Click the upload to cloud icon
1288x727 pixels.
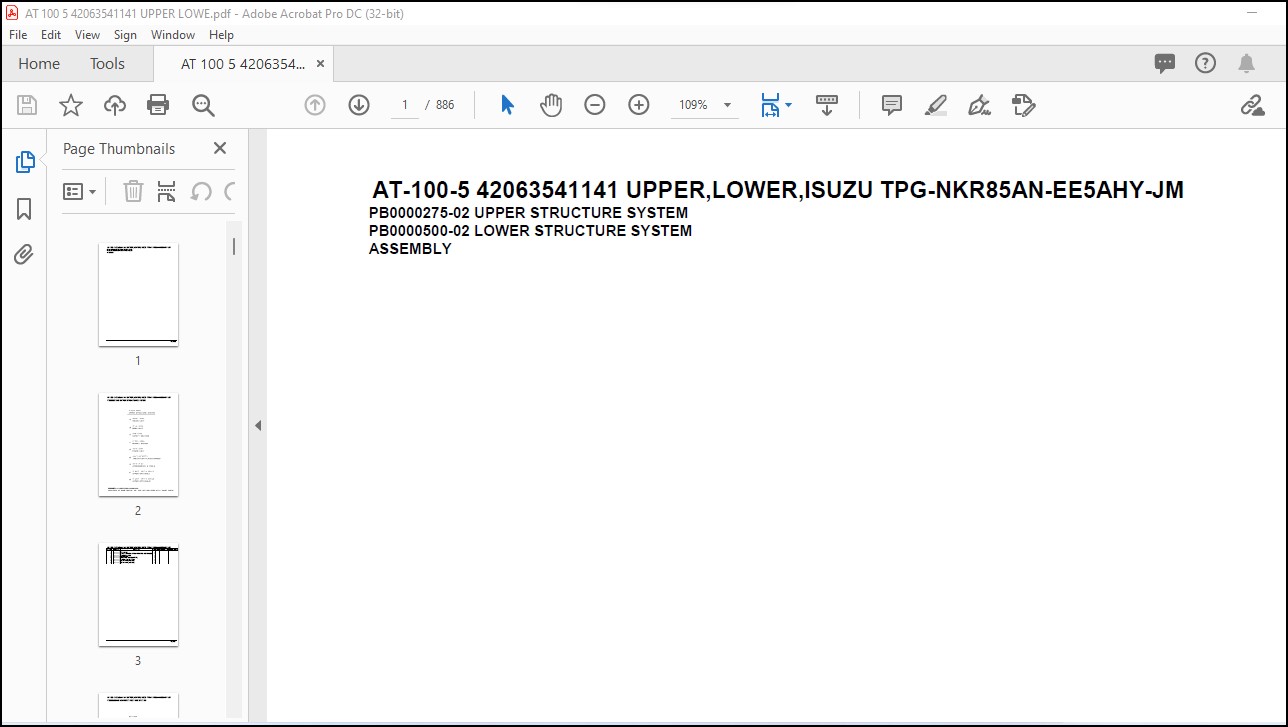pyautogui.click(x=115, y=105)
